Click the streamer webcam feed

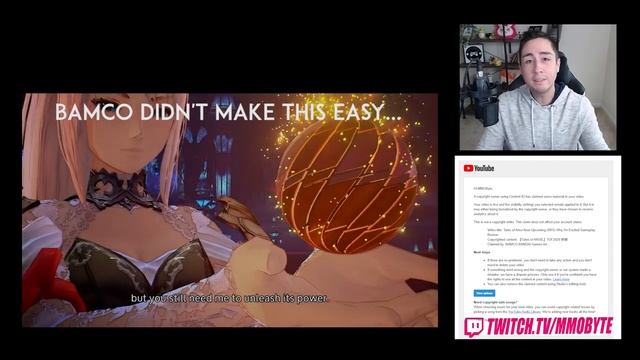(x=538, y=87)
